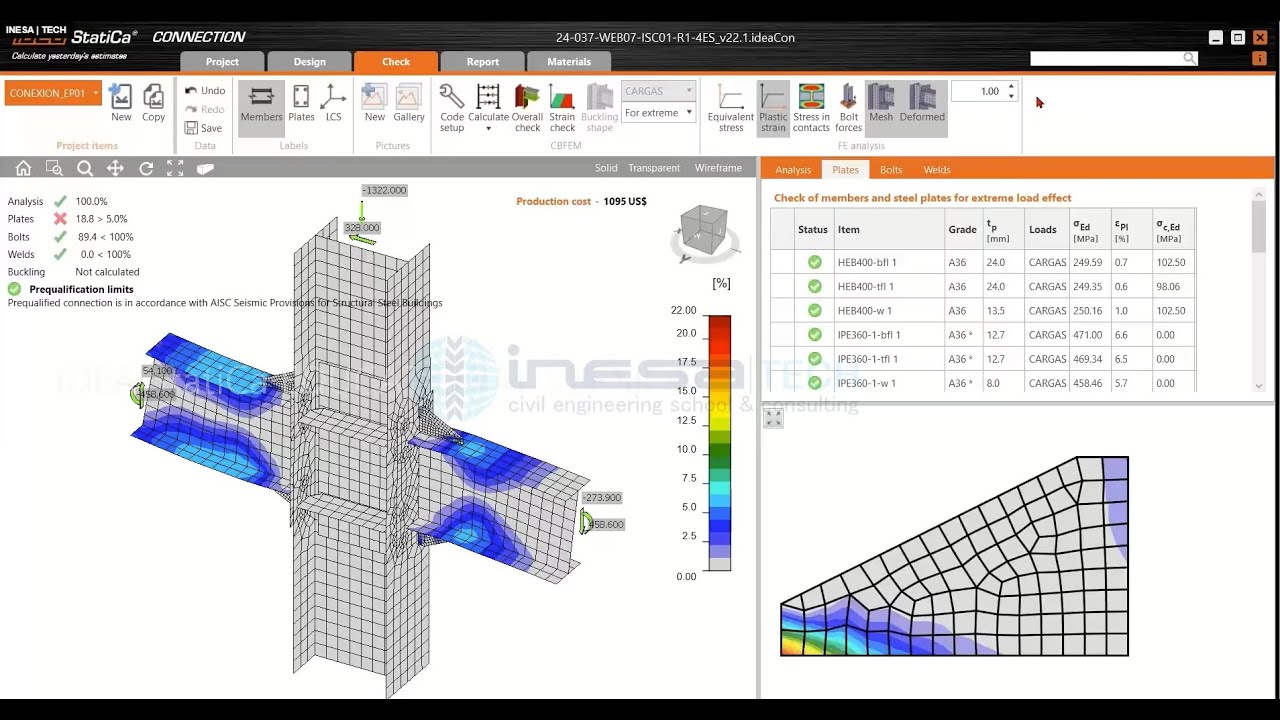Open the Welds results tab

tap(937, 170)
